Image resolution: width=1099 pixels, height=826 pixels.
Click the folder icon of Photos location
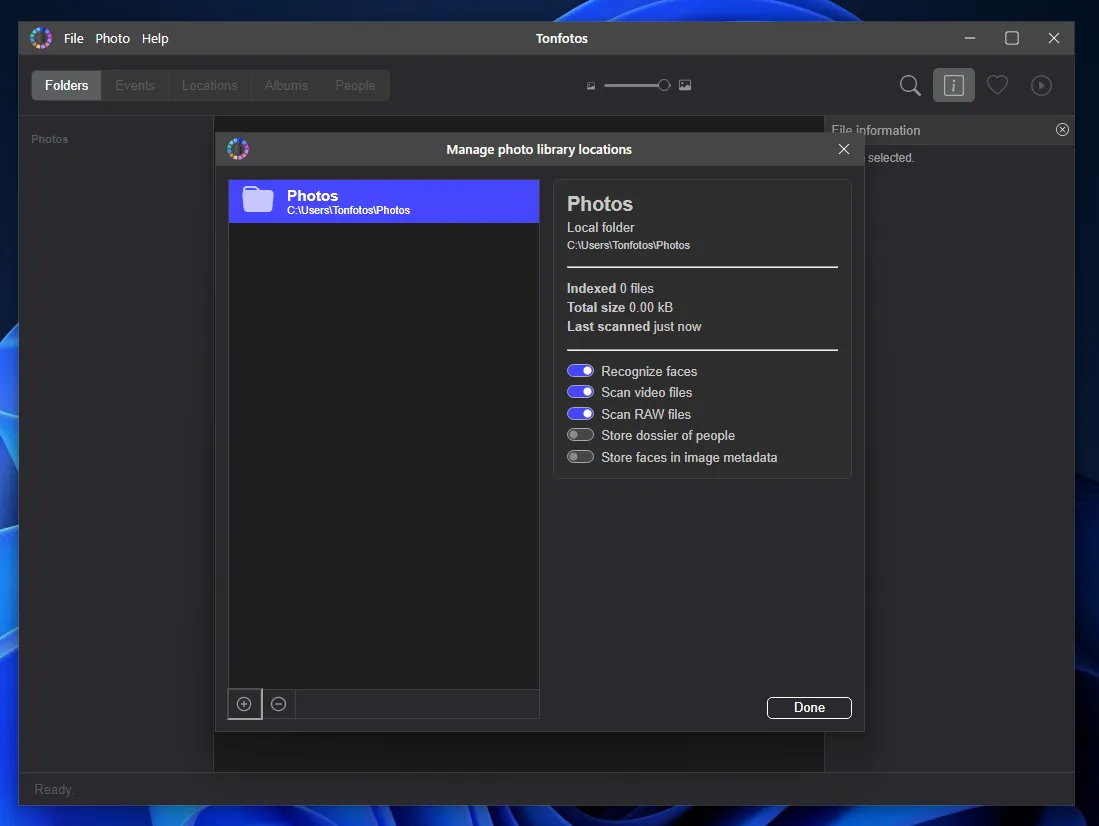pos(258,200)
